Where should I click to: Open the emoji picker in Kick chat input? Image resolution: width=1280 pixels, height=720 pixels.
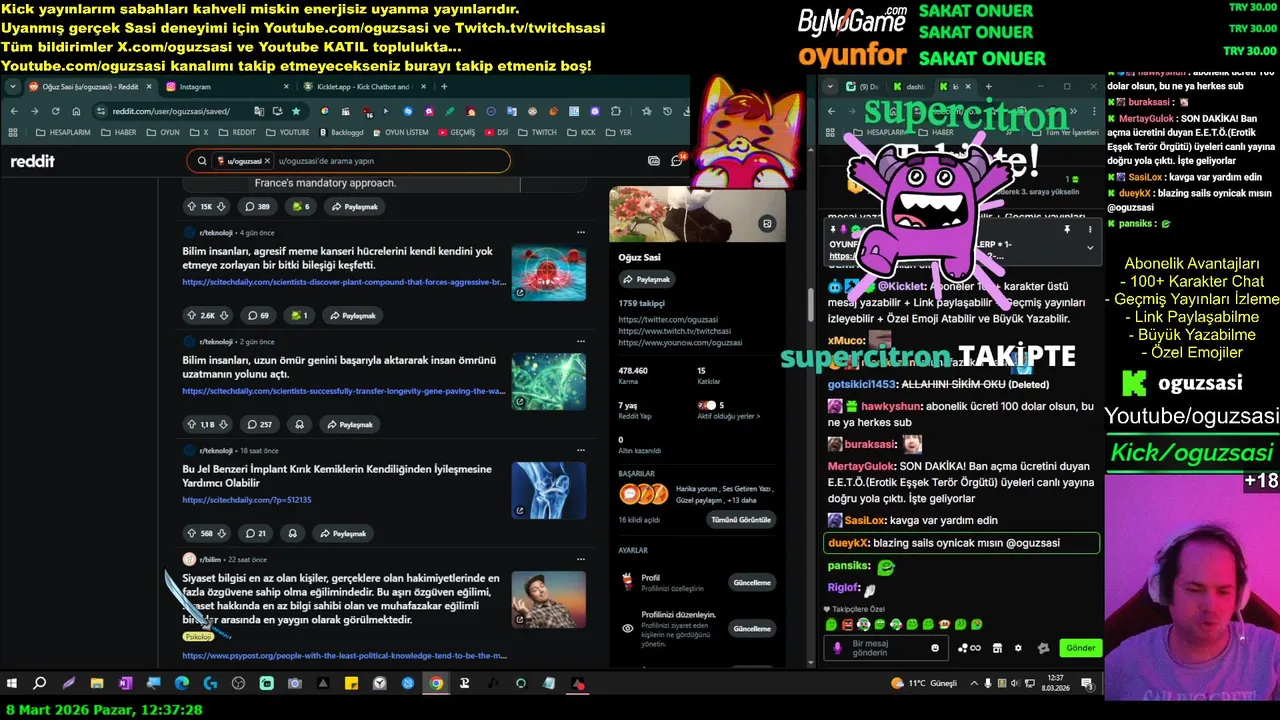point(935,648)
